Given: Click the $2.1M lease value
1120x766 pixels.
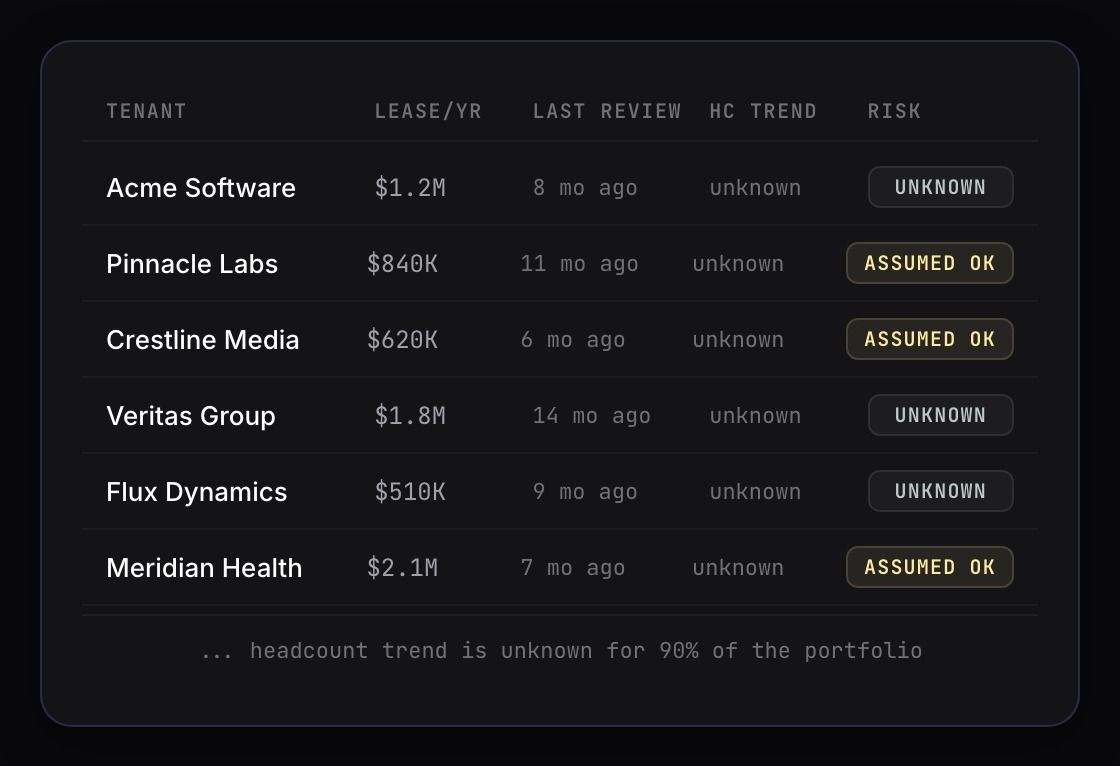Looking at the screenshot, I should coord(402,568).
